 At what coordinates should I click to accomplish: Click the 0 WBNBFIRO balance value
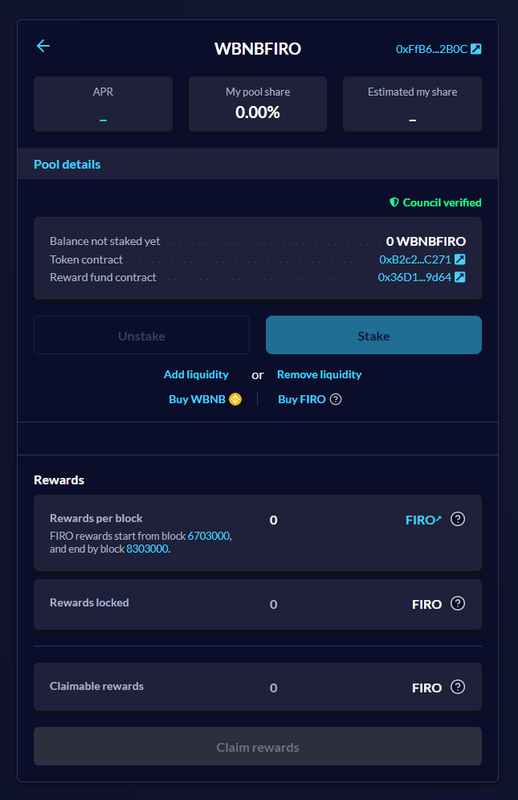pos(426,241)
